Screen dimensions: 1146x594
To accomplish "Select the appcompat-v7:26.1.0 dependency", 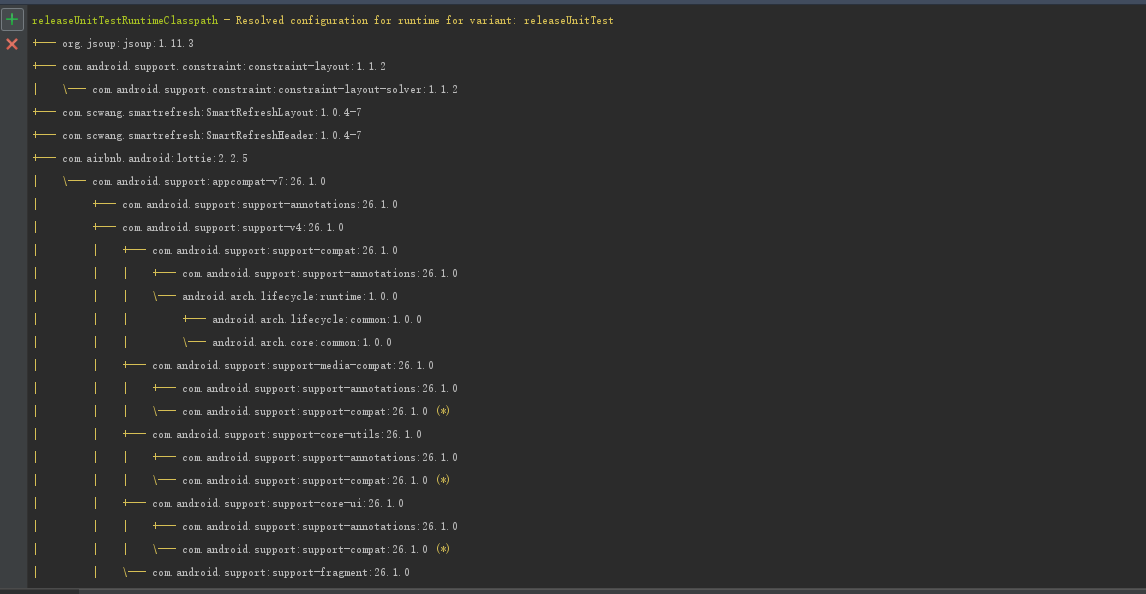I will 209,181.
